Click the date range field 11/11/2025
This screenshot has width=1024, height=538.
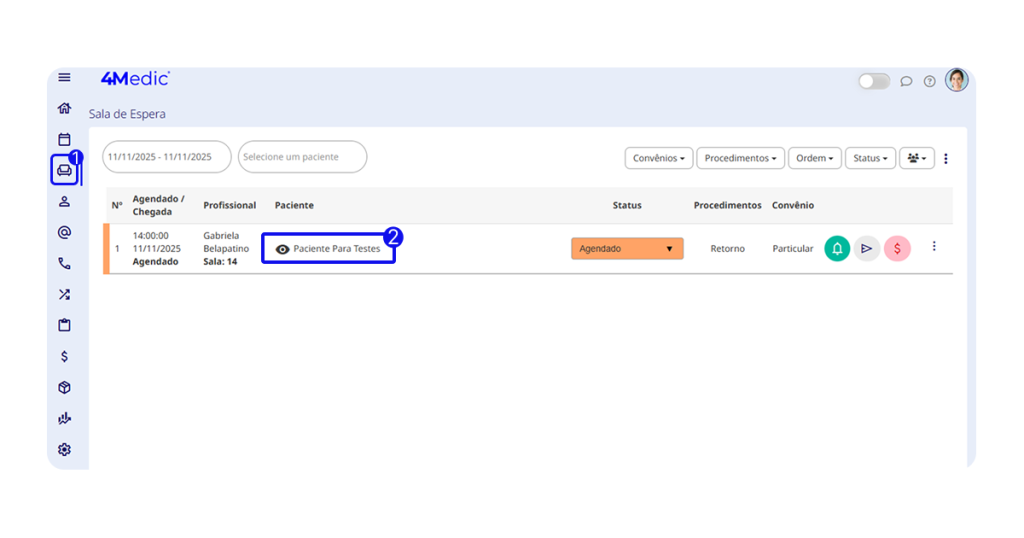point(166,157)
